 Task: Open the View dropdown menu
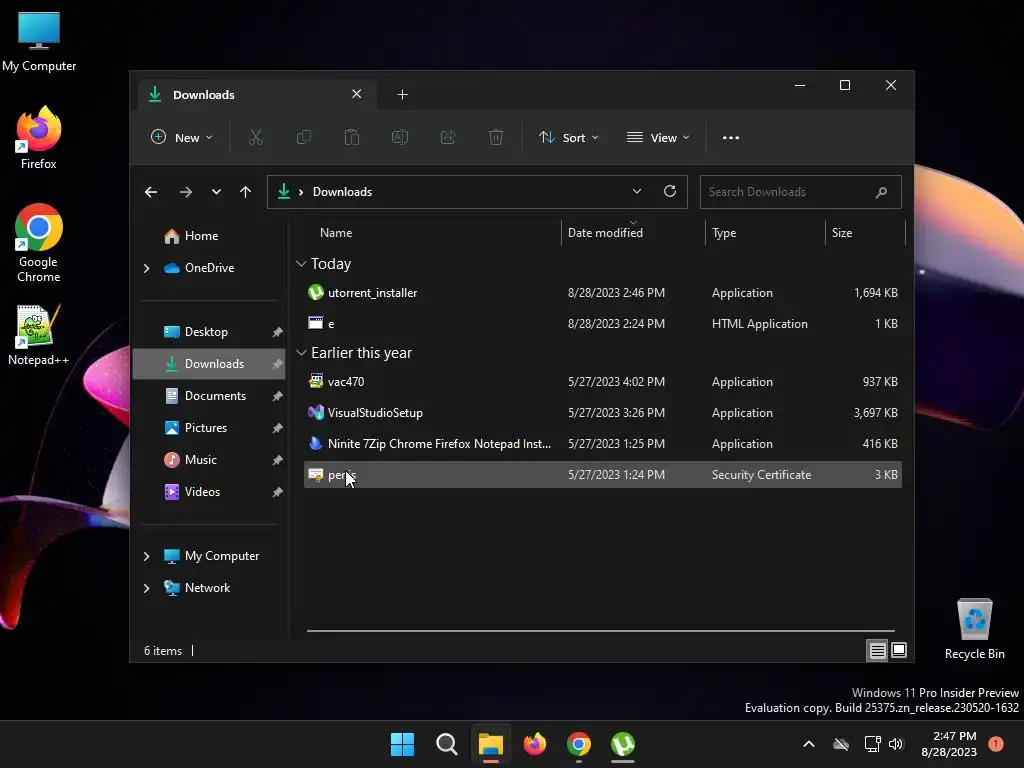tap(658, 138)
